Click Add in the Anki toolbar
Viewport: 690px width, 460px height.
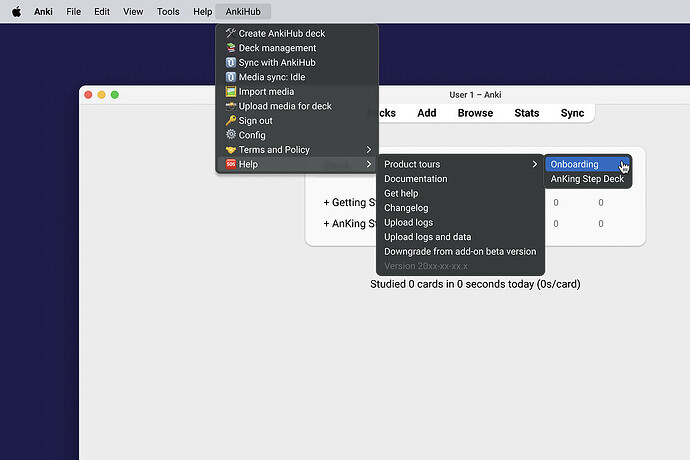(426, 113)
